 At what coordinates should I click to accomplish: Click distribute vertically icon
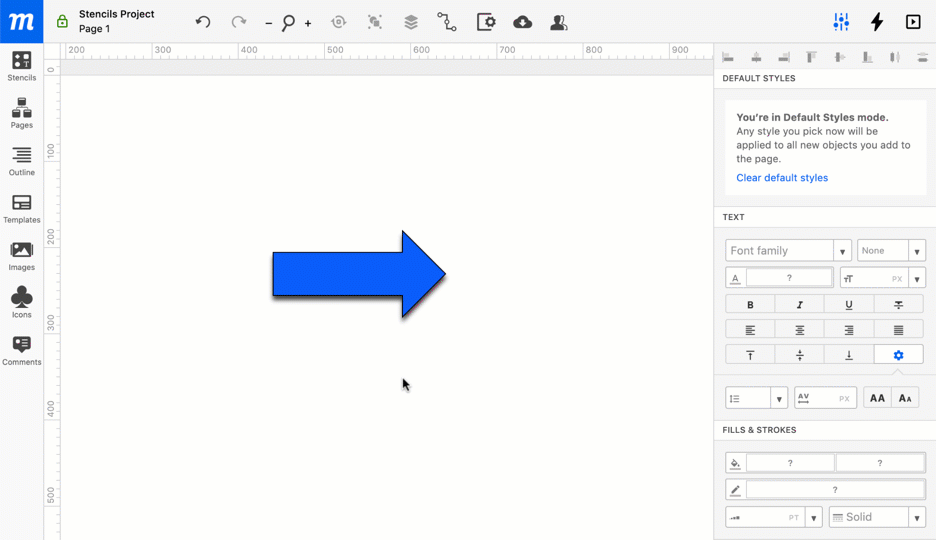click(922, 57)
